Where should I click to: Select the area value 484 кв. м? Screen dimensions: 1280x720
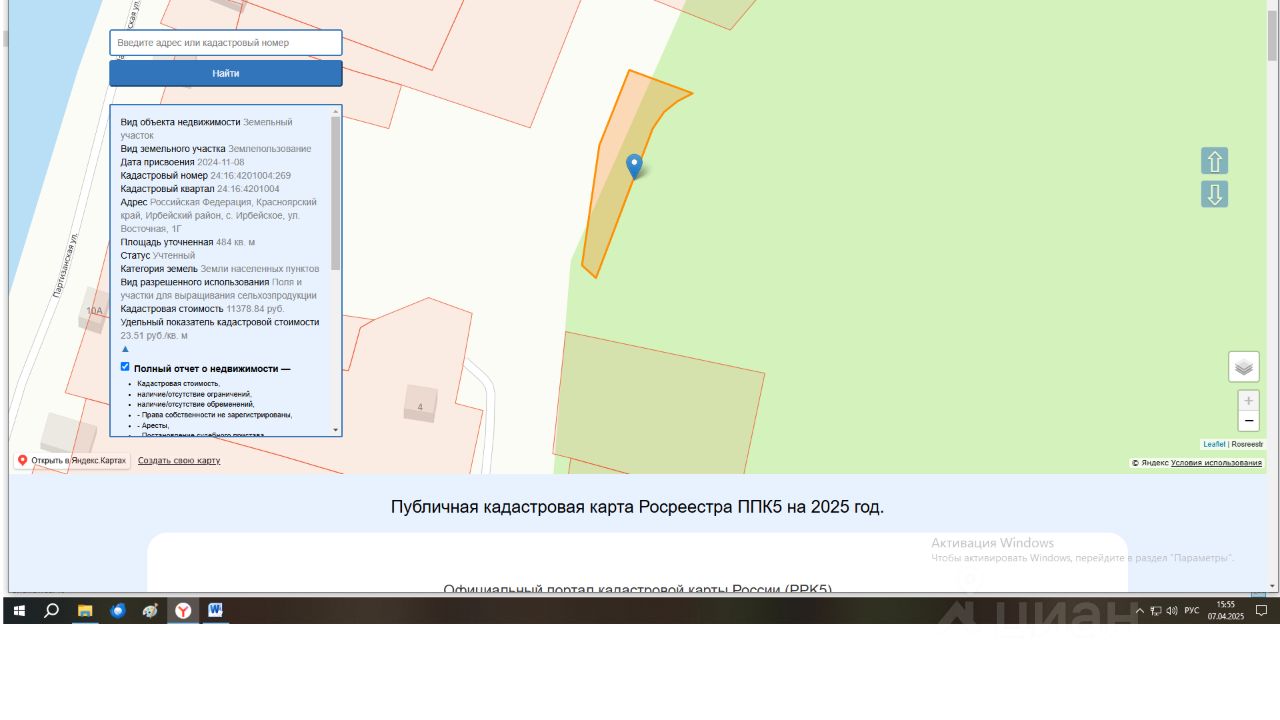pos(235,242)
